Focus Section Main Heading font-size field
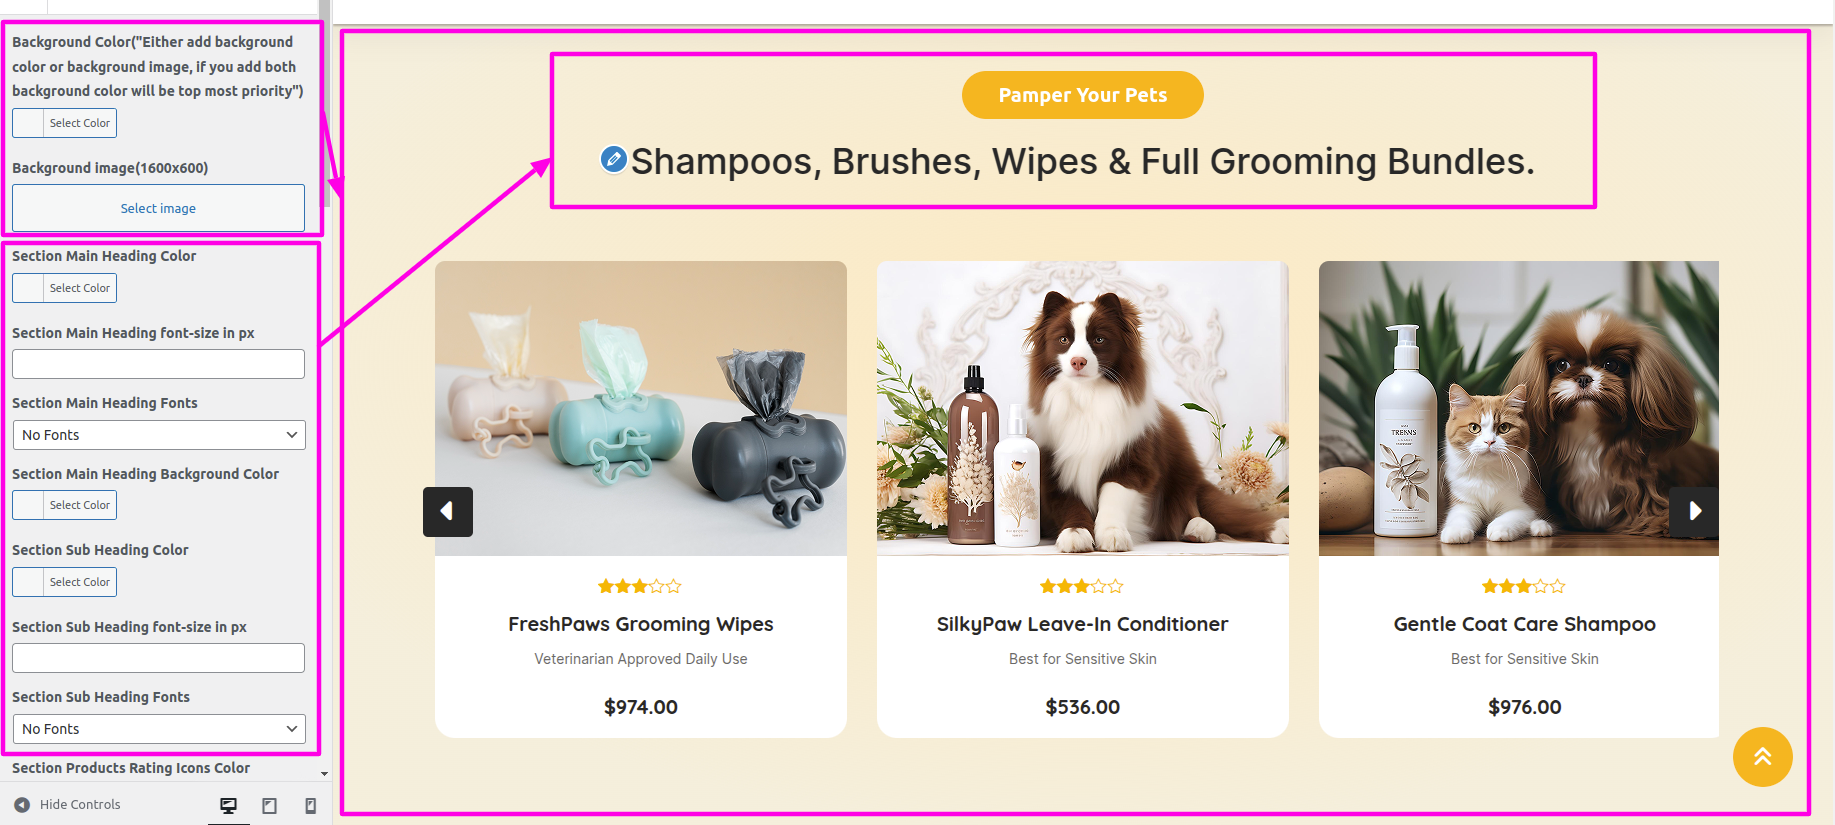This screenshot has width=1835, height=825. click(x=159, y=364)
